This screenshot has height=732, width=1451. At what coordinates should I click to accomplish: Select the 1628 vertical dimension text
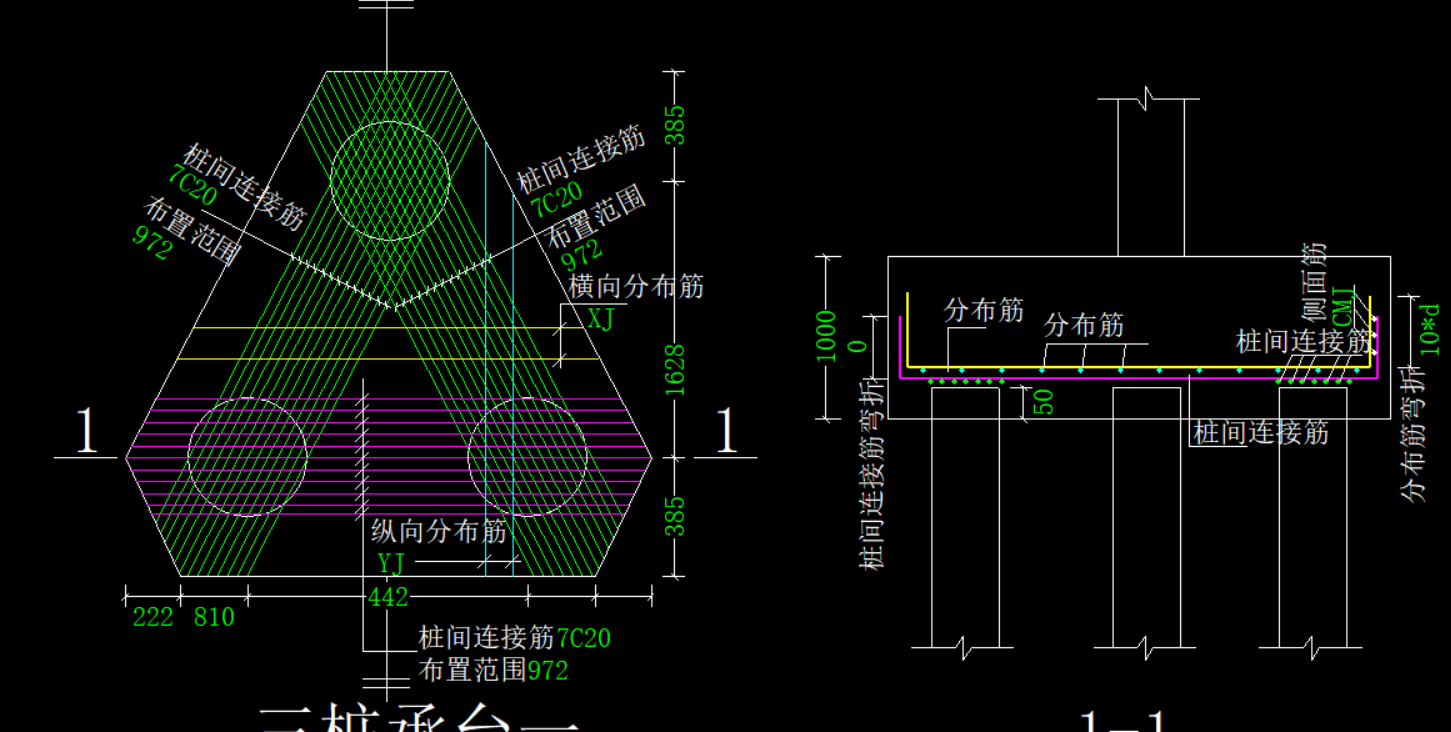[676, 370]
